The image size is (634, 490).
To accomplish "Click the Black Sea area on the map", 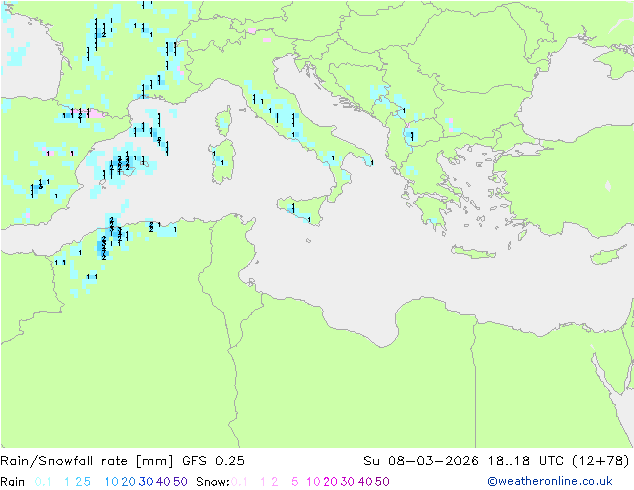I will click(x=574, y=93).
